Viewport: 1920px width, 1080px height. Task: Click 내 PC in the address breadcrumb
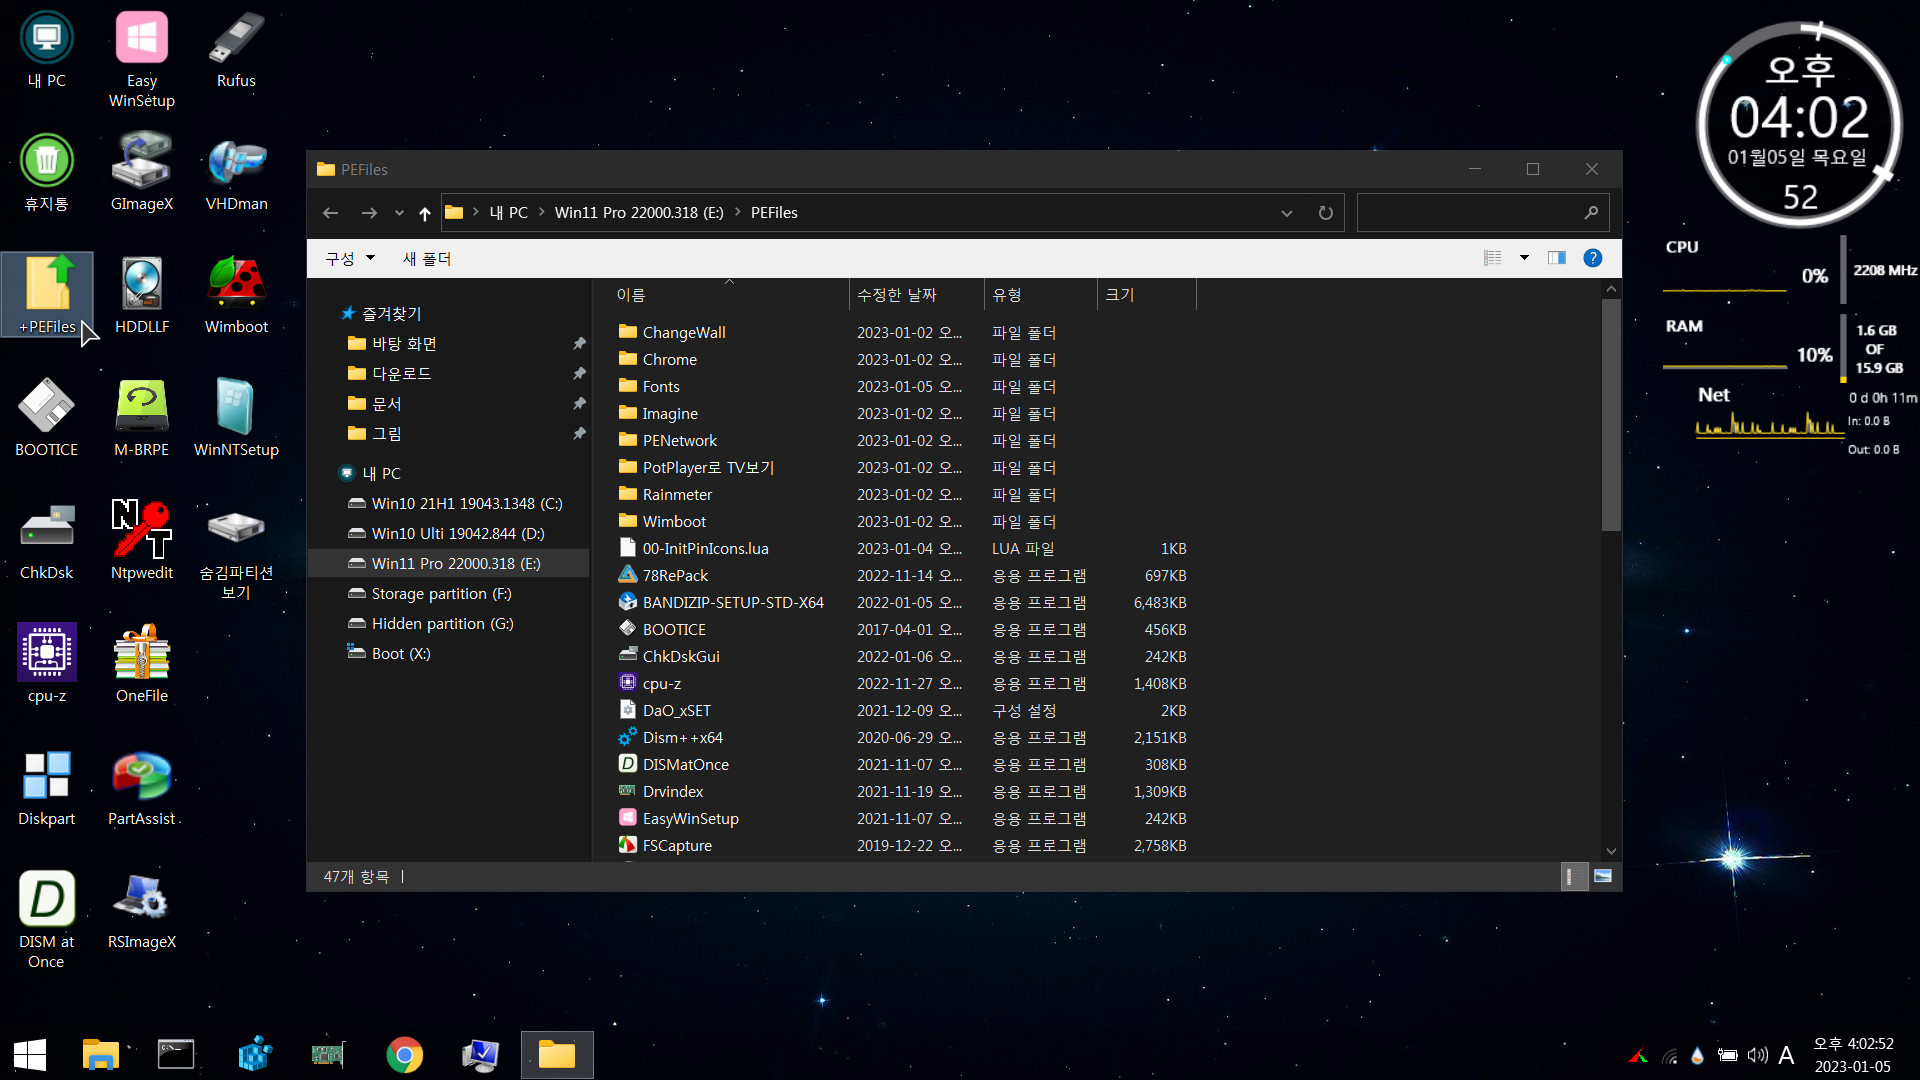(508, 212)
